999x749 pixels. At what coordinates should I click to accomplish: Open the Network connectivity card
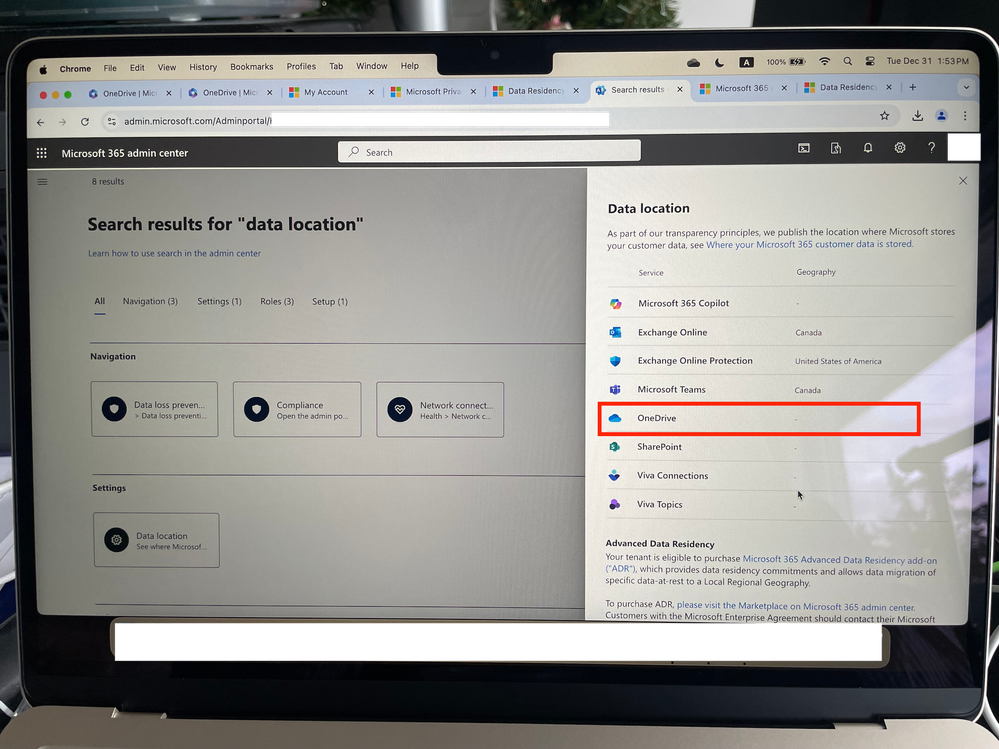(440, 410)
